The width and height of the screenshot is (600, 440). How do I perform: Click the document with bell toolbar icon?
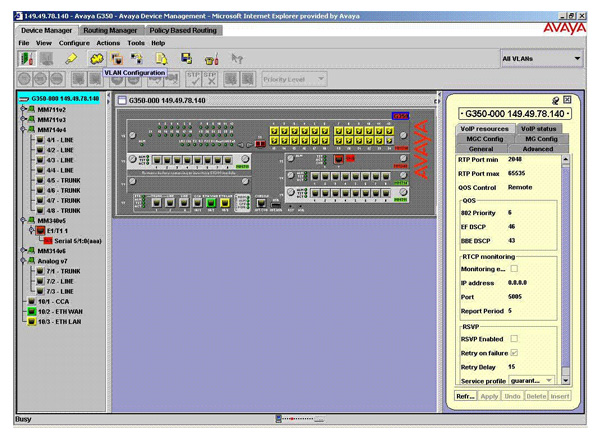[161, 59]
